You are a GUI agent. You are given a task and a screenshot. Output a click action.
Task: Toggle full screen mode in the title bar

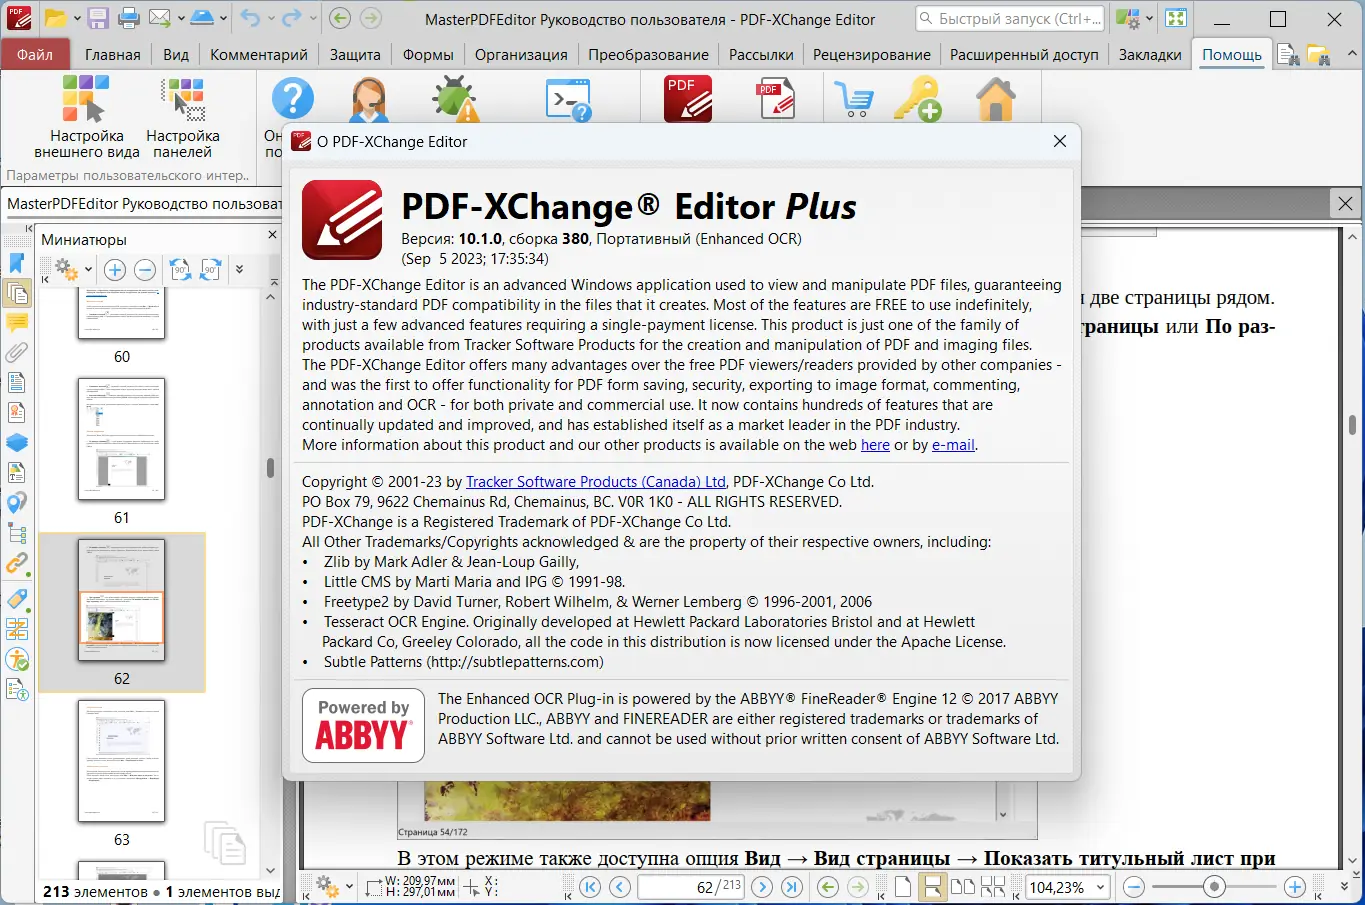1176,18
